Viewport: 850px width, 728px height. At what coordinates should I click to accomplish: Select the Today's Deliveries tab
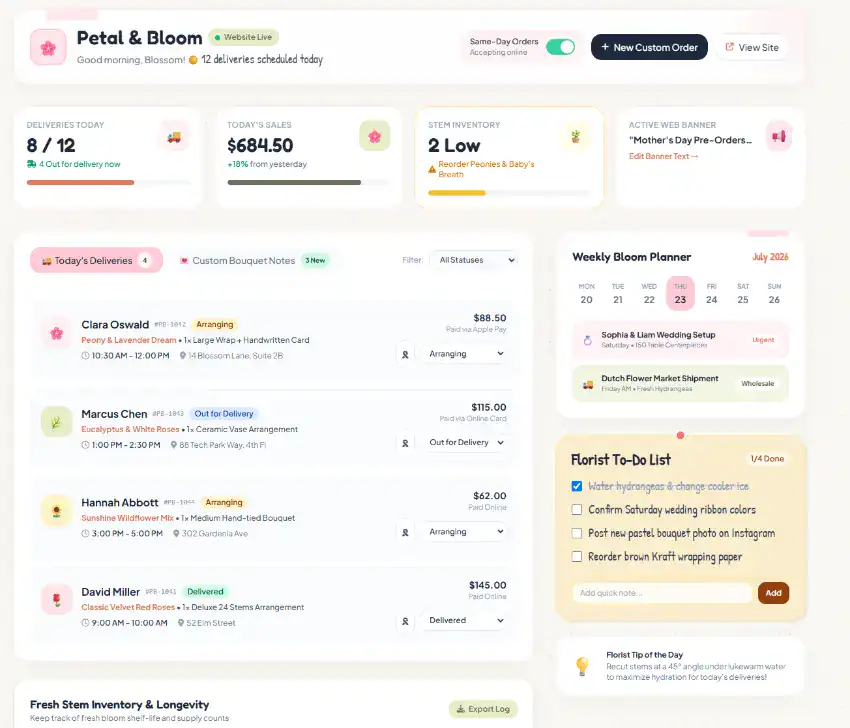point(96,261)
